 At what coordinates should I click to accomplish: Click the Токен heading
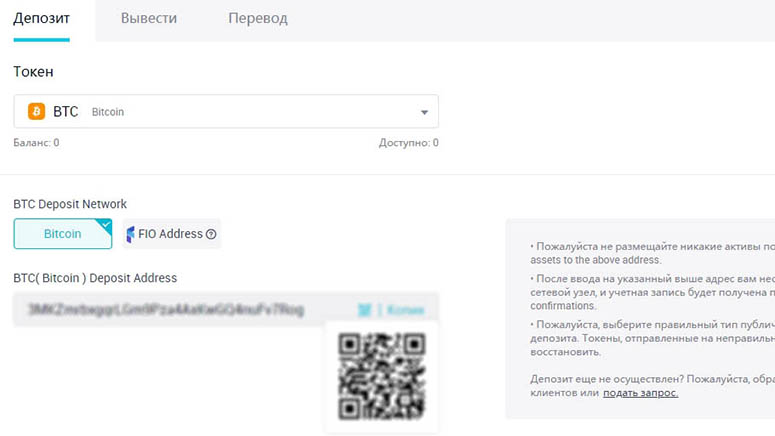33,72
